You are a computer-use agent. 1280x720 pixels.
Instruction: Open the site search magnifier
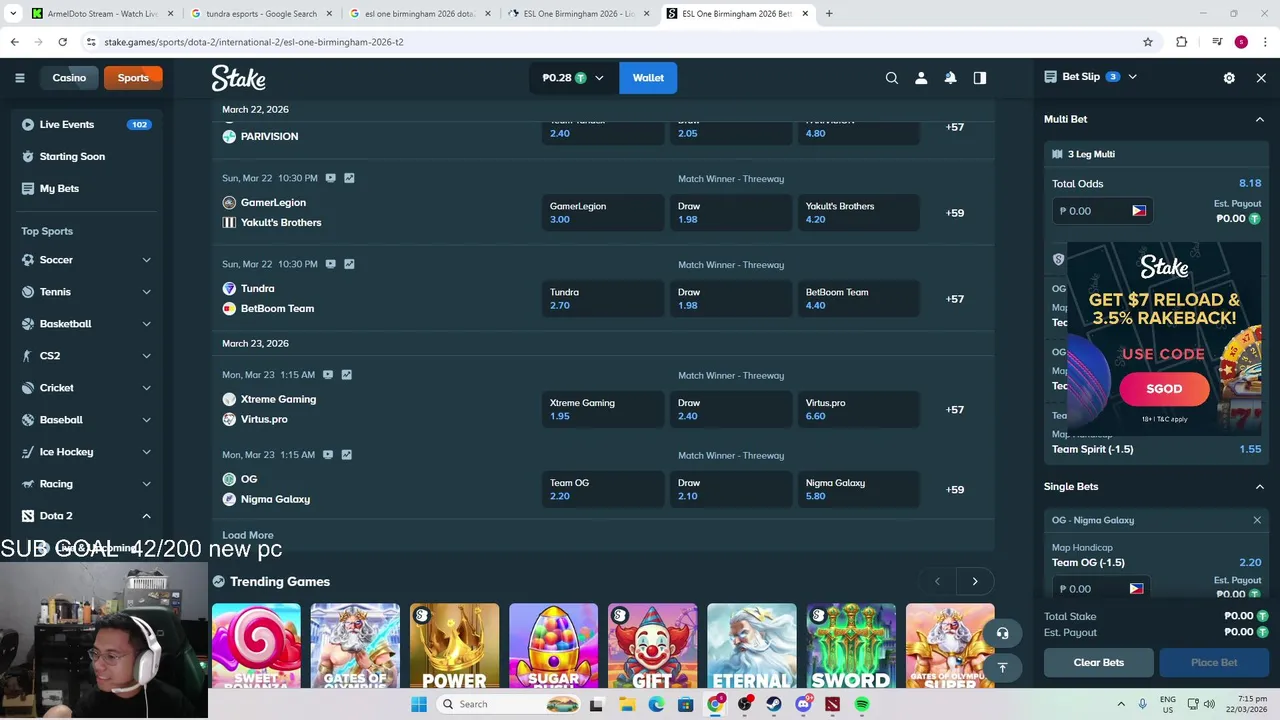892,78
